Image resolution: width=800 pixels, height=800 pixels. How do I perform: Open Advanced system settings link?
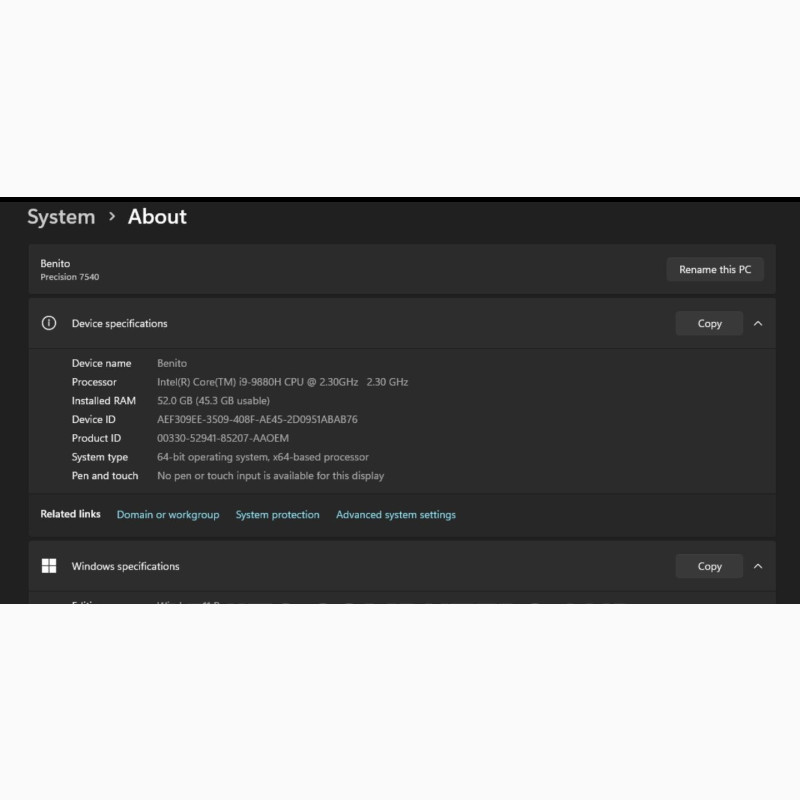pyautogui.click(x=396, y=515)
